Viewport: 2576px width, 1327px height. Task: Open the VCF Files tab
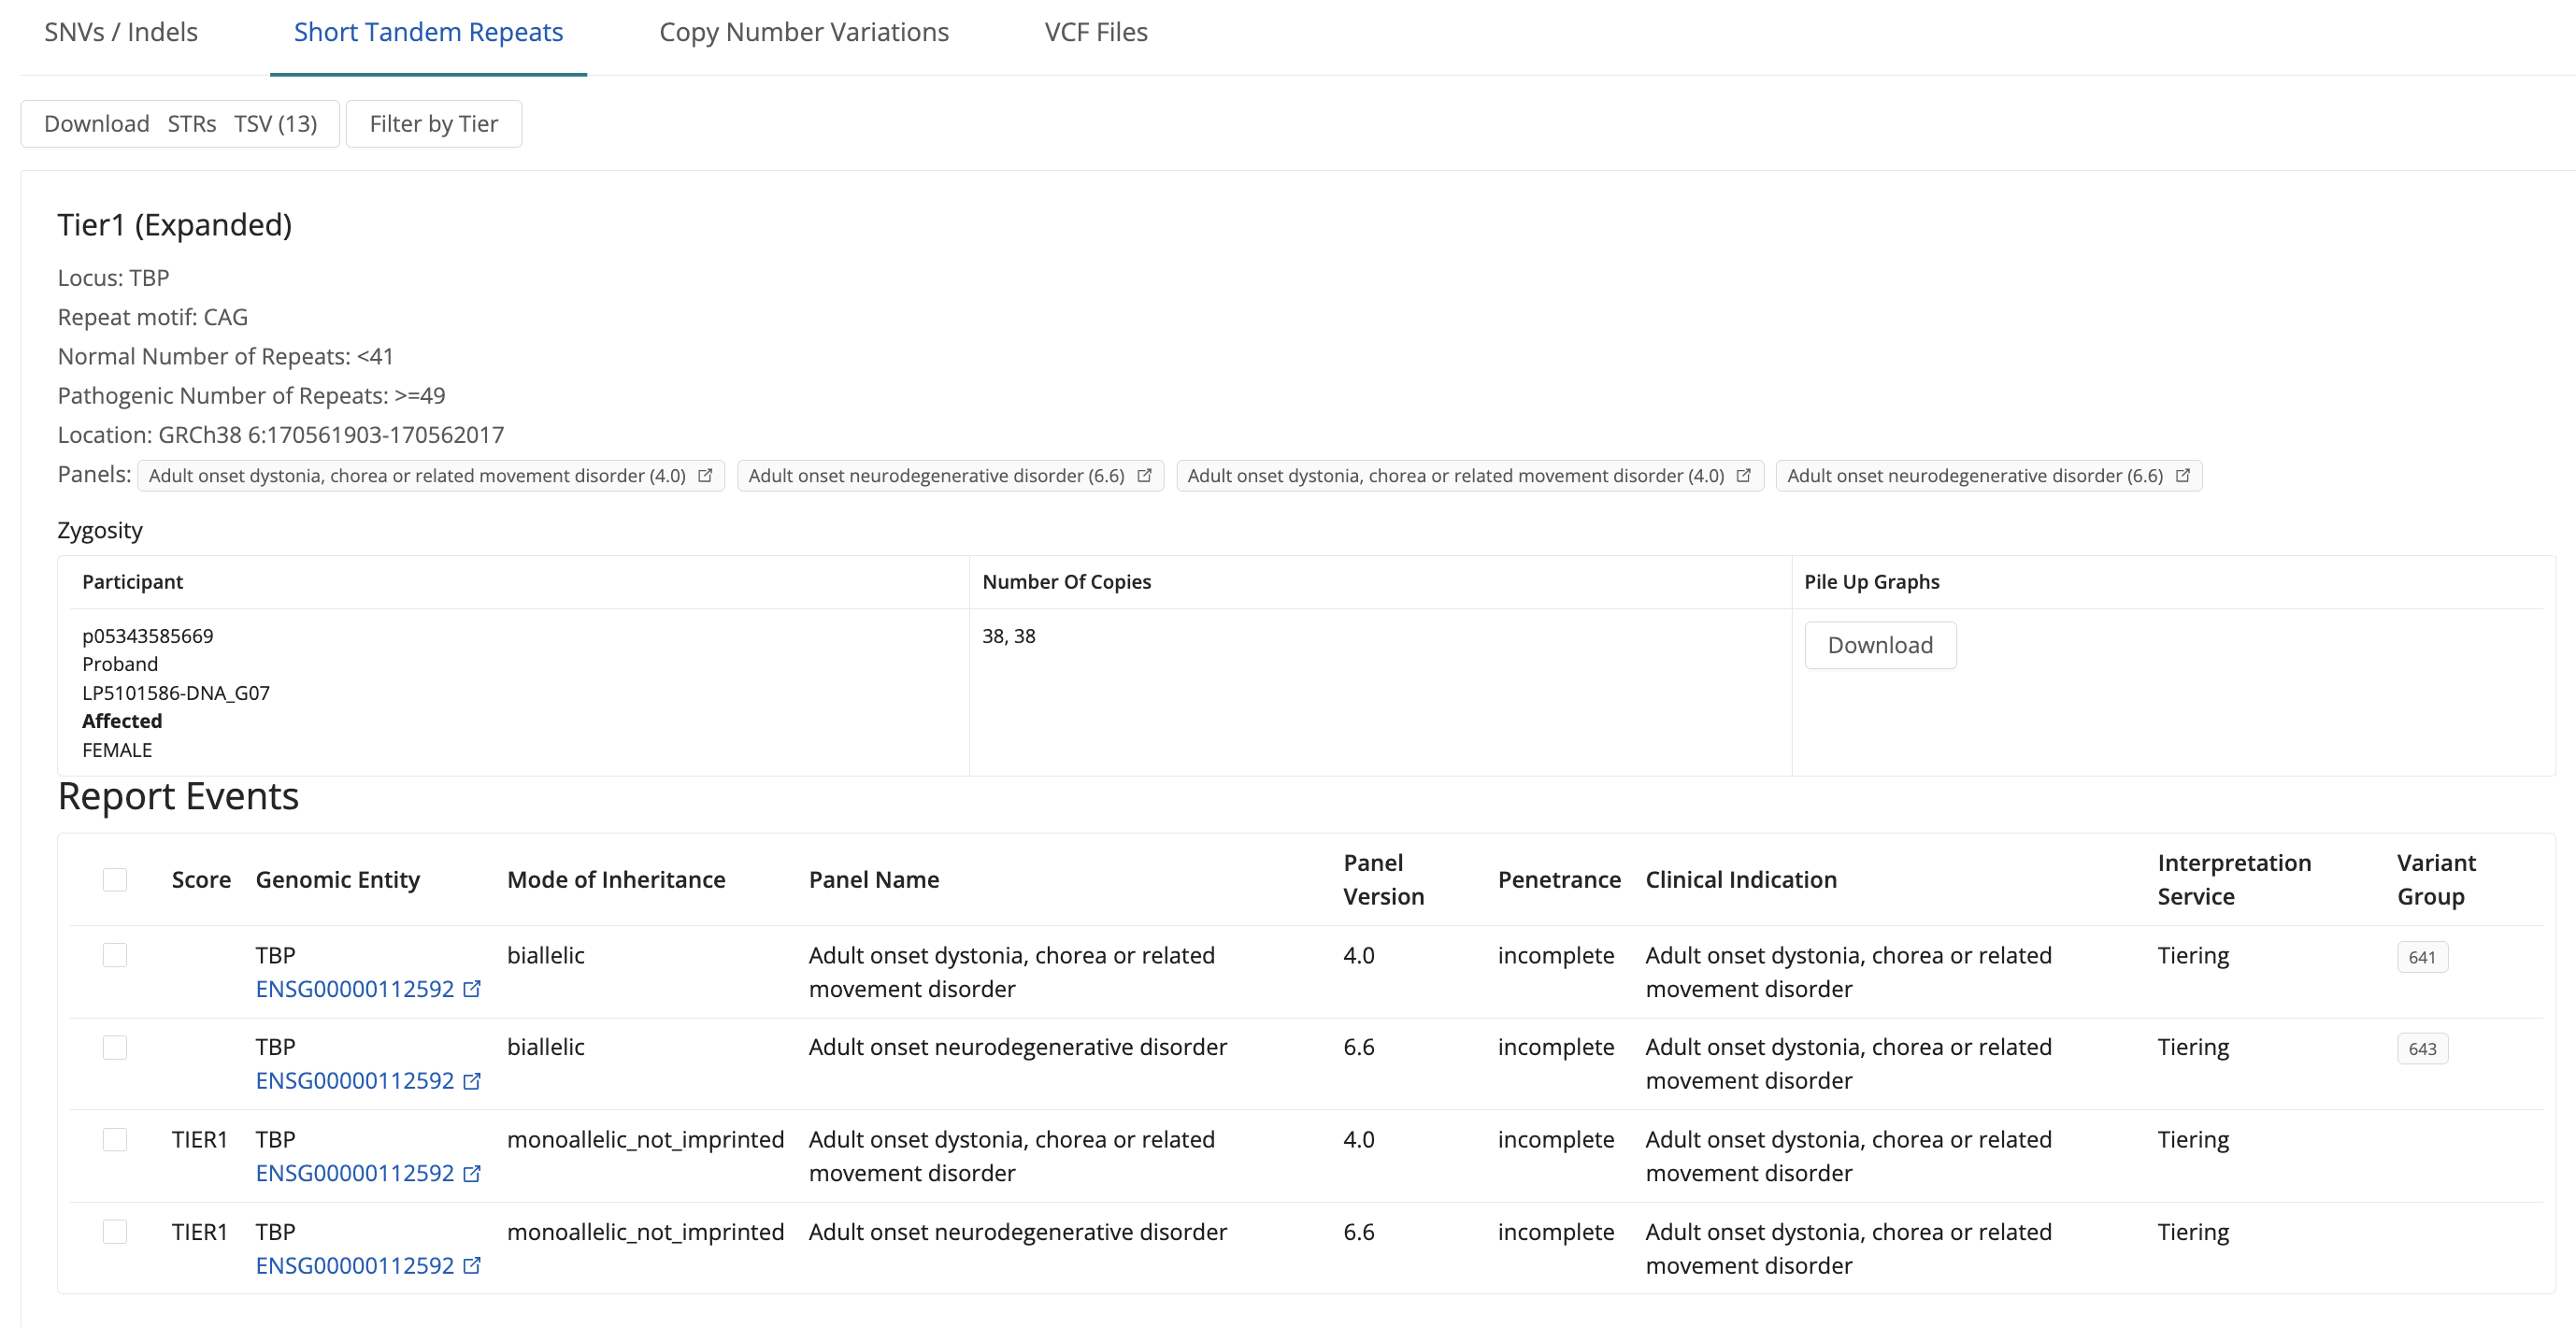[x=1095, y=33]
